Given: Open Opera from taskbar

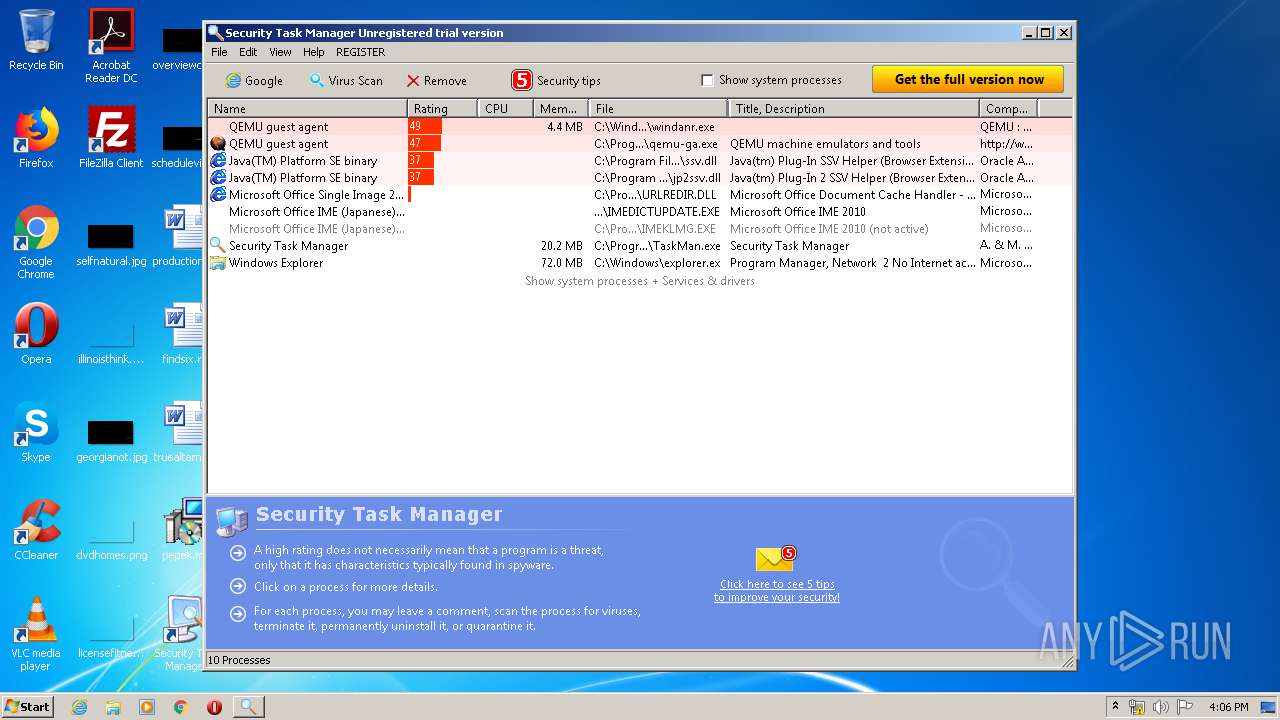Looking at the screenshot, I should coord(214,707).
